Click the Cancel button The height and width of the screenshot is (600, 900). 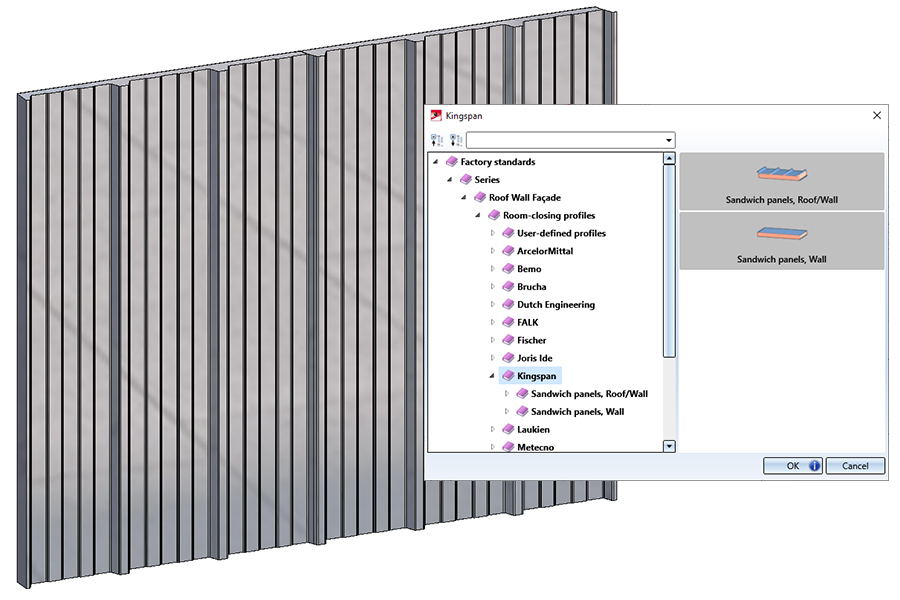click(855, 466)
